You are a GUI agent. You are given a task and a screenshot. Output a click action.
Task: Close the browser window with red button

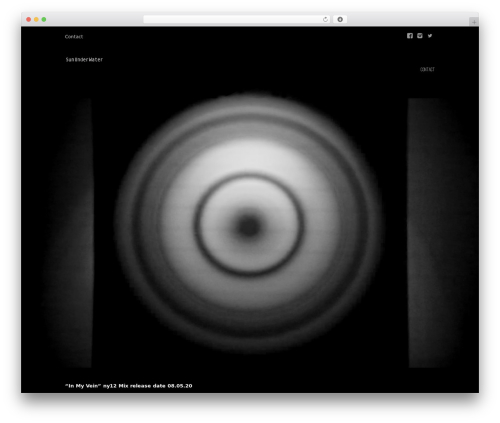(x=29, y=19)
